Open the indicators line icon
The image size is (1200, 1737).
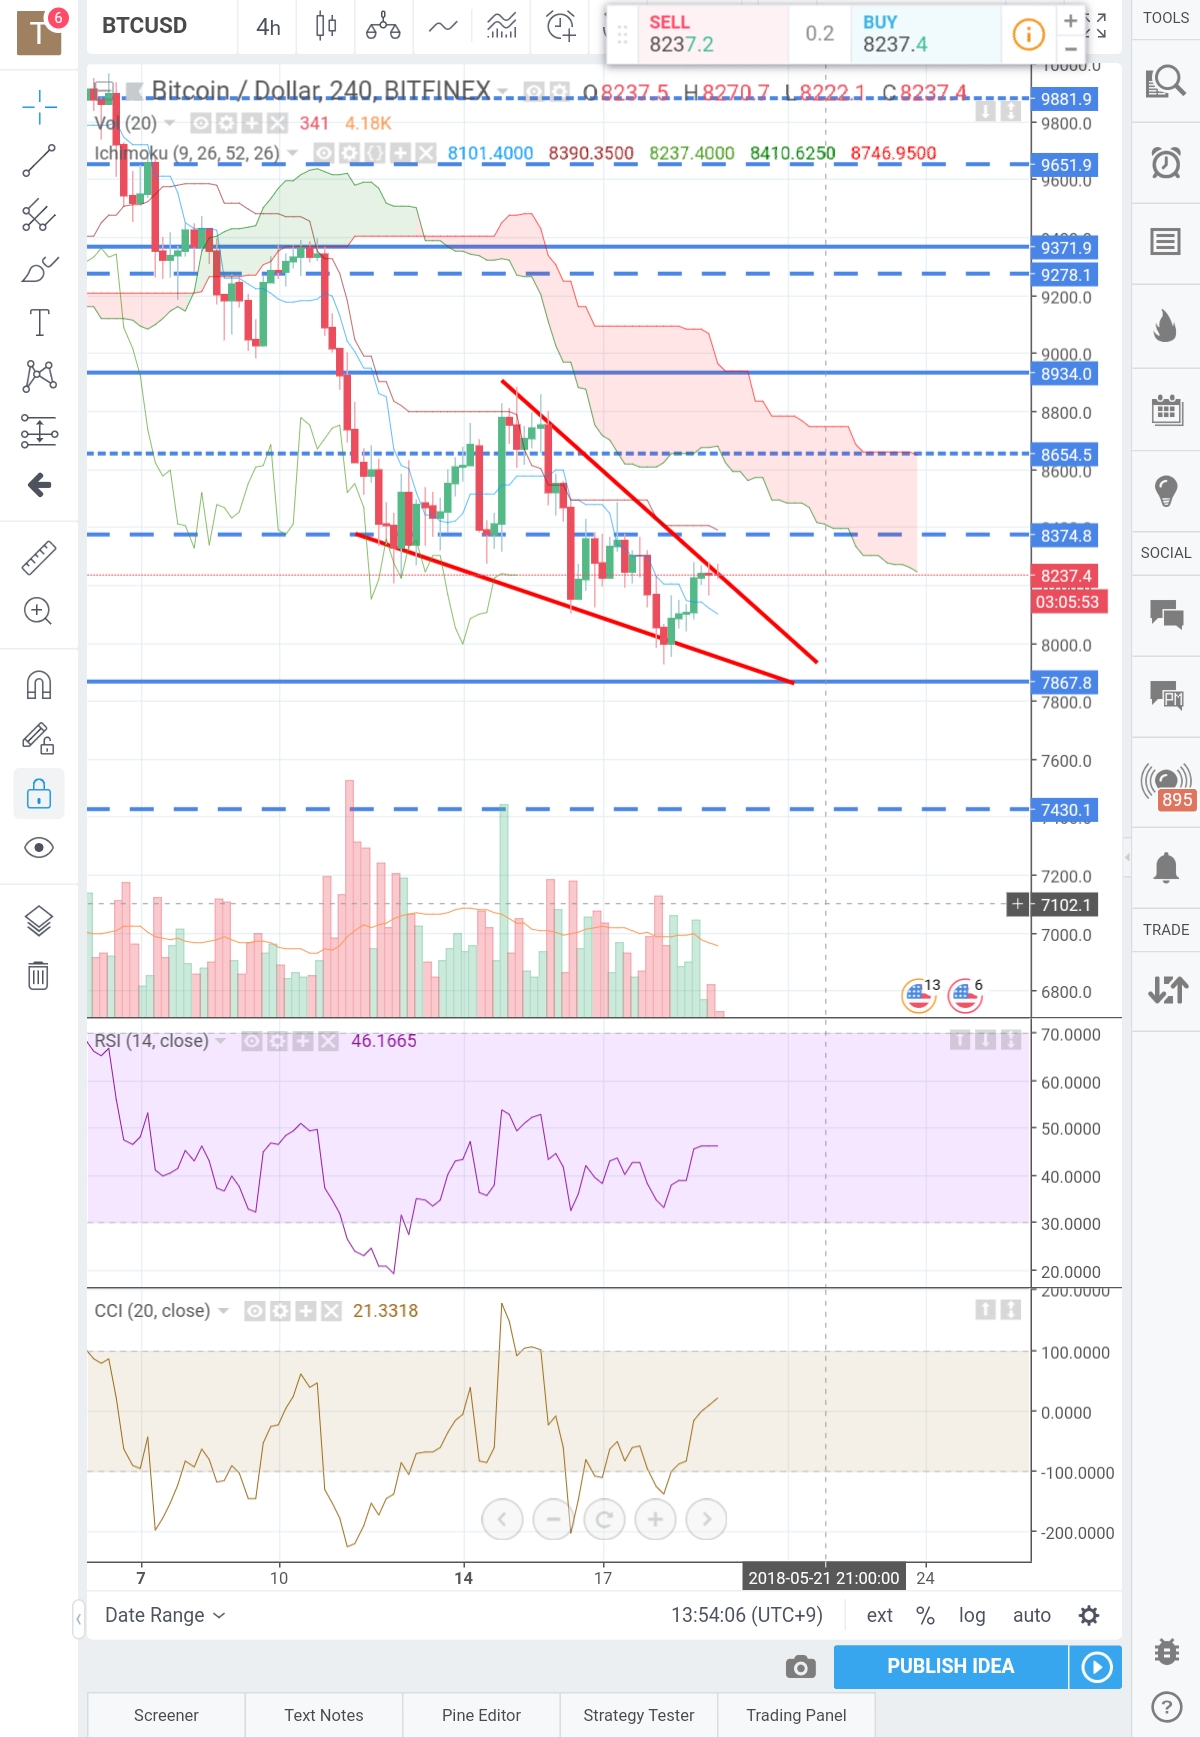point(443,27)
